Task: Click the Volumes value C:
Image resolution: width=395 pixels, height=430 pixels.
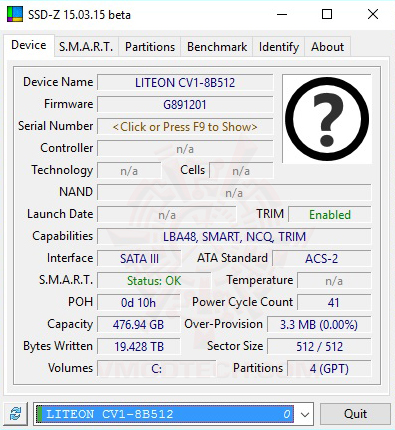Action: (156, 369)
